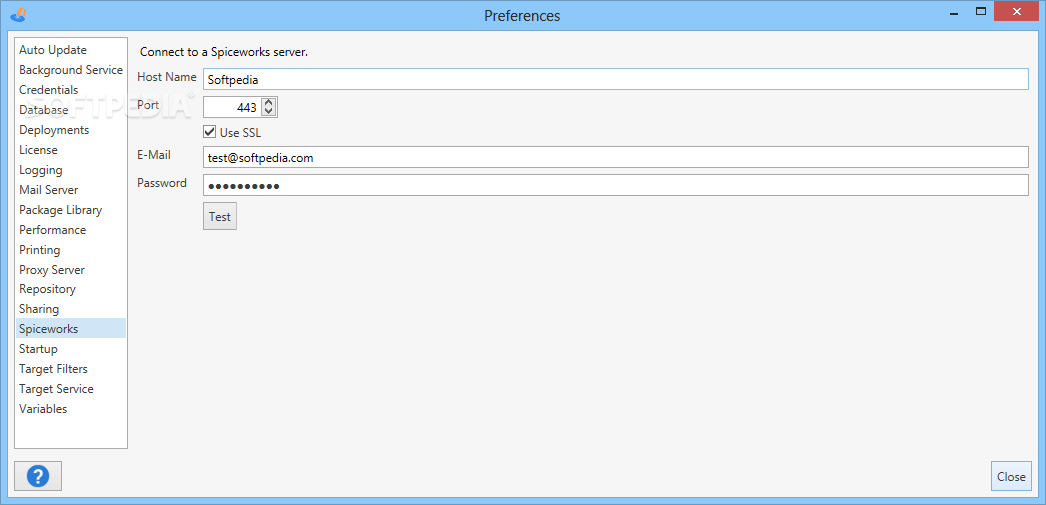This screenshot has height=505, width=1046.
Task: Close window with red X button
Action: 1017,11
